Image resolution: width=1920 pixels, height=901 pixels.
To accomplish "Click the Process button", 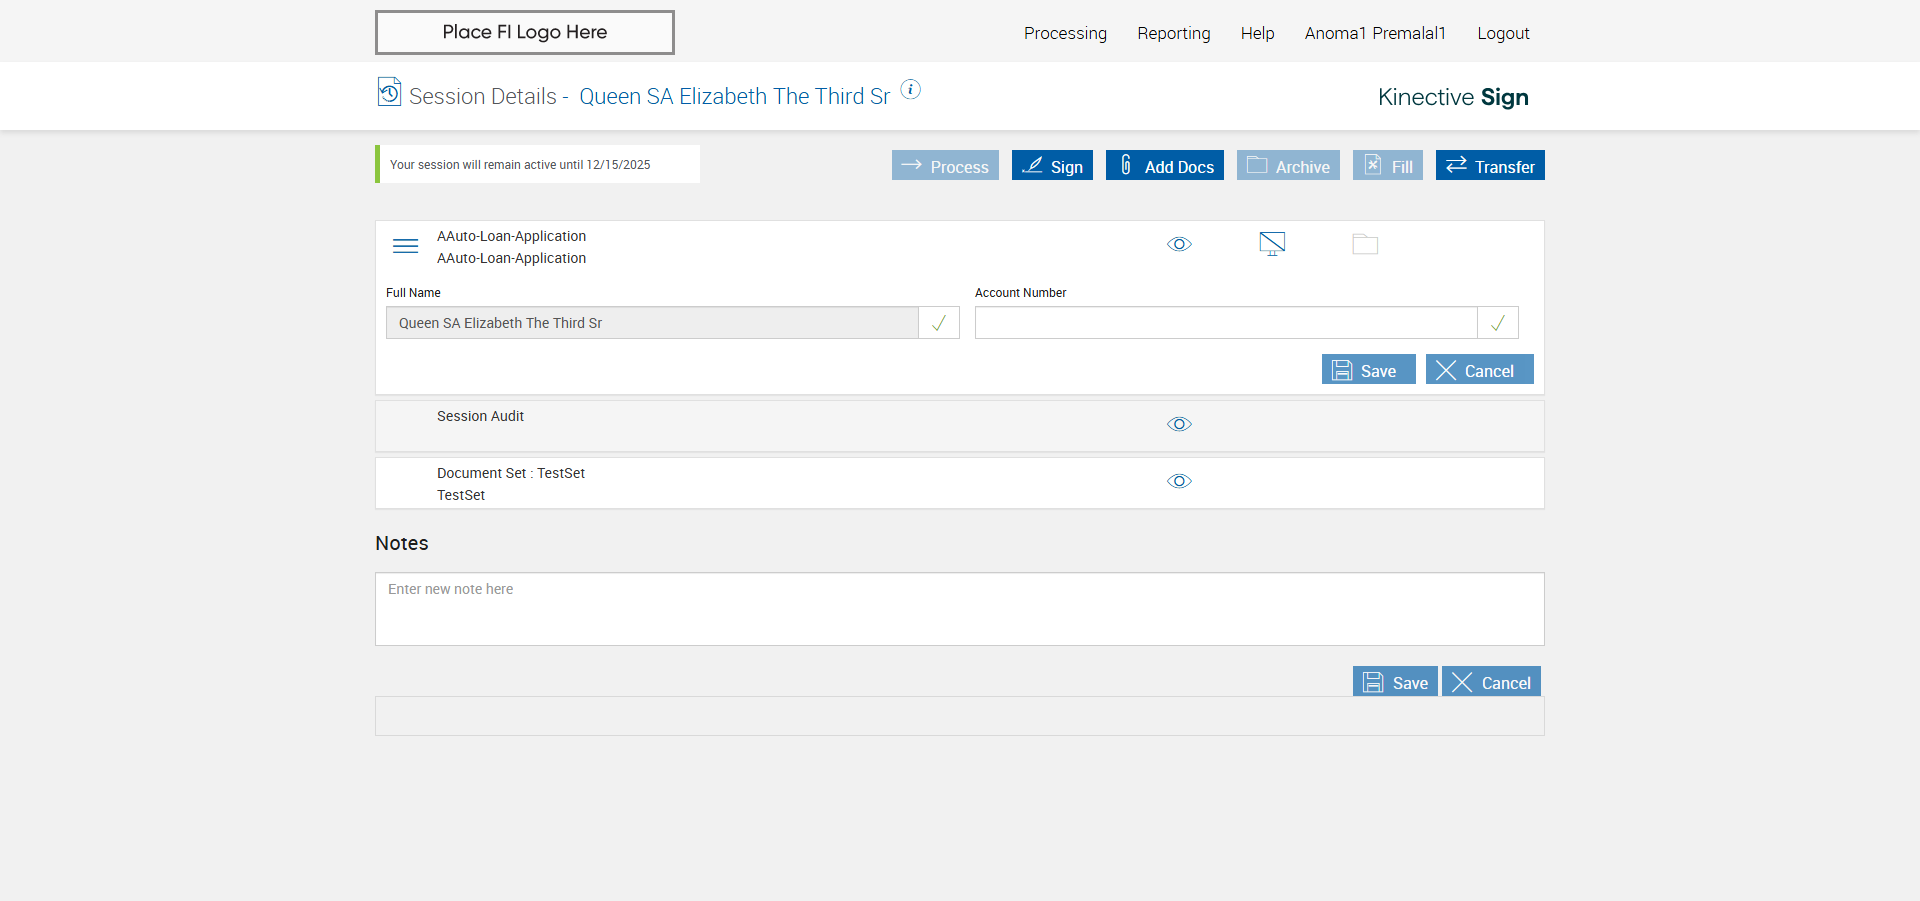I will pyautogui.click(x=945, y=165).
